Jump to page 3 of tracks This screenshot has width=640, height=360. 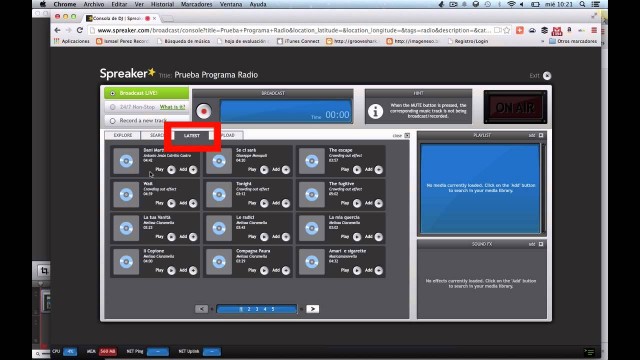tap(257, 309)
